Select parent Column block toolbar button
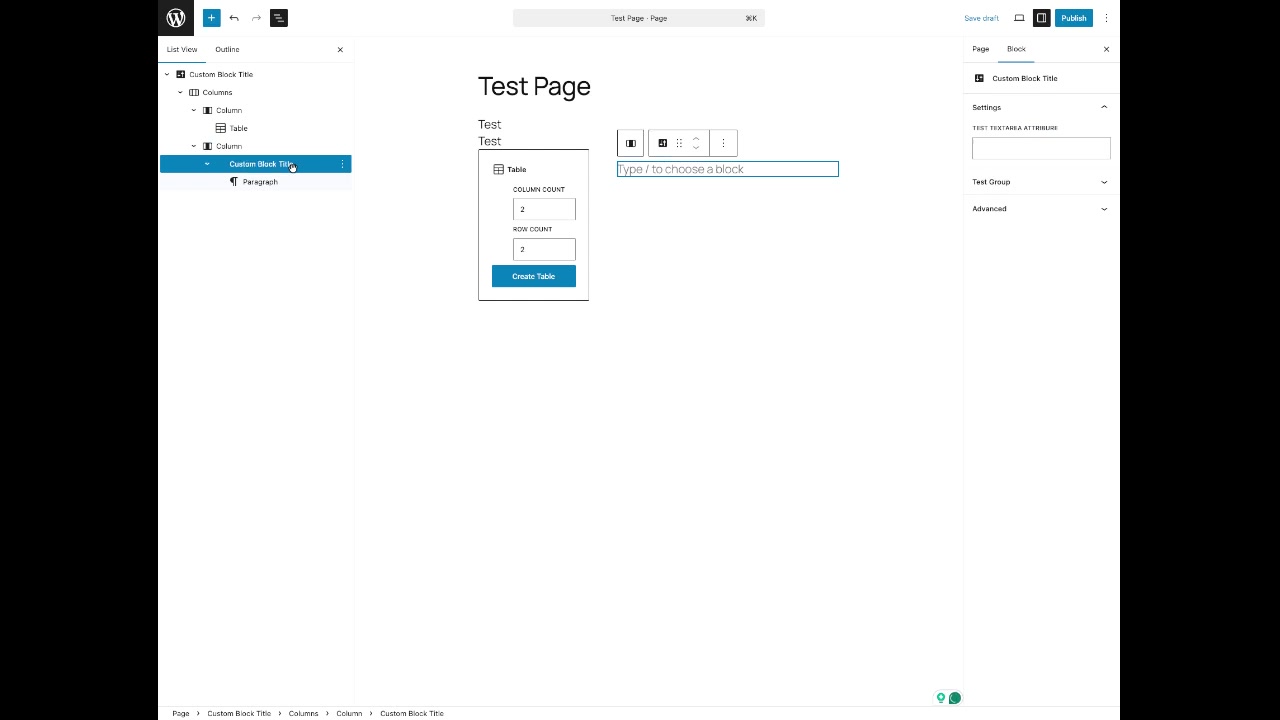This screenshot has width=1280, height=720. [630, 143]
